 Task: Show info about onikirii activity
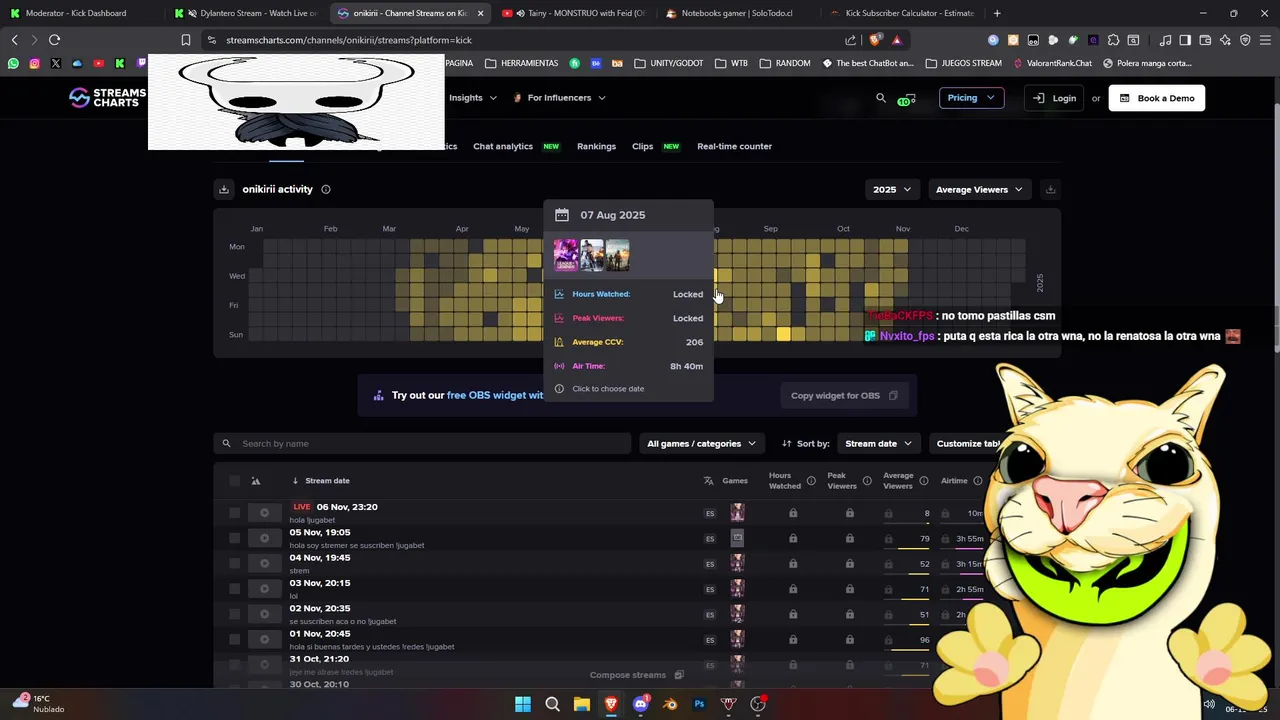[326, 189]
